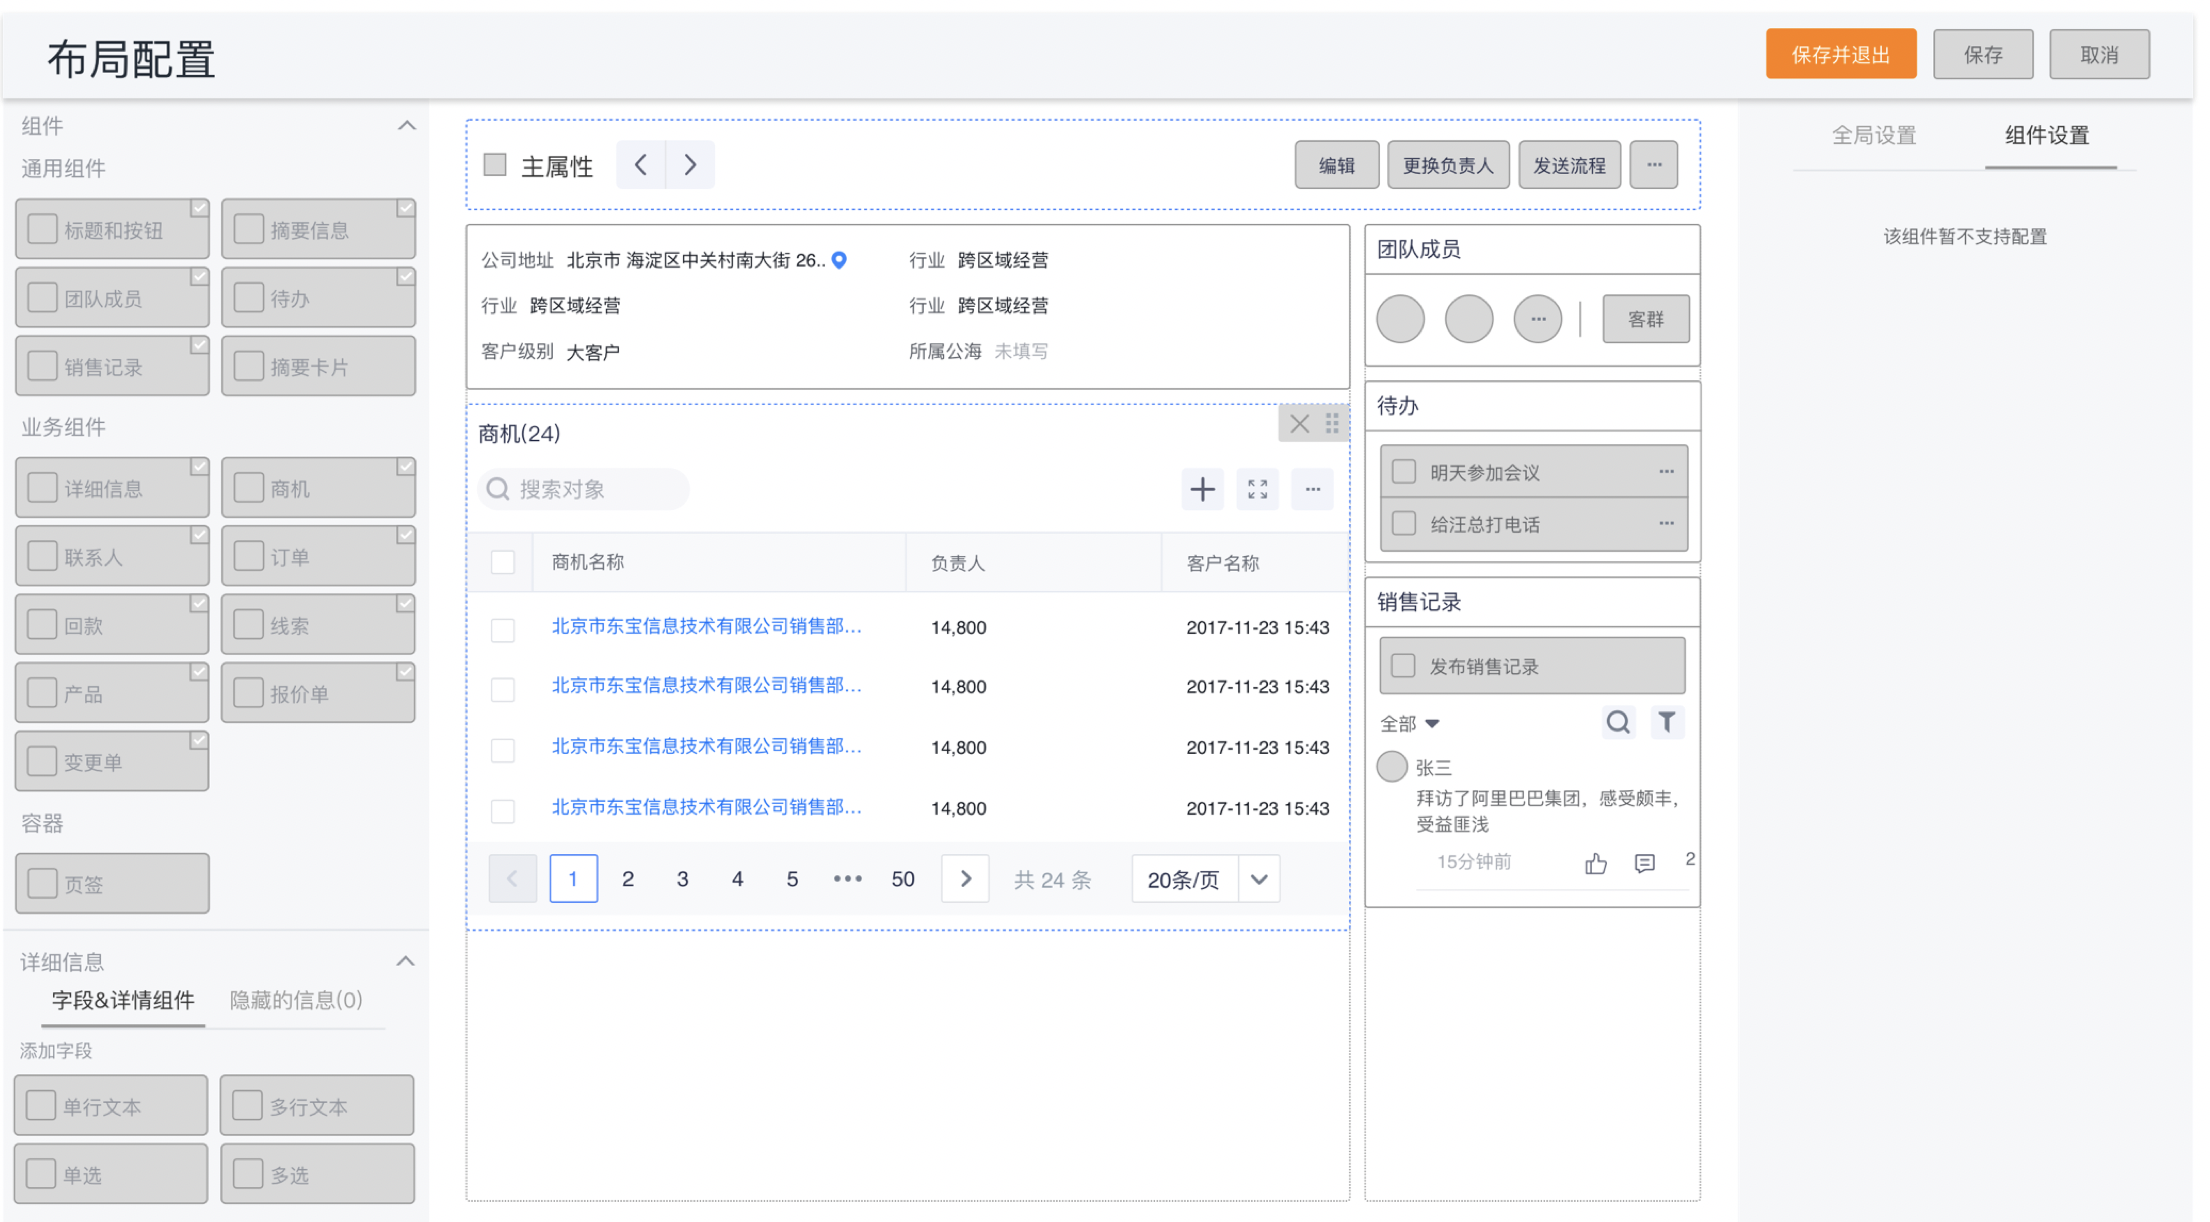This screenshot has width=2210, height=1222.
Task: Open the more (…) menu in 商机 toolbar
Action: point(1312,489)
